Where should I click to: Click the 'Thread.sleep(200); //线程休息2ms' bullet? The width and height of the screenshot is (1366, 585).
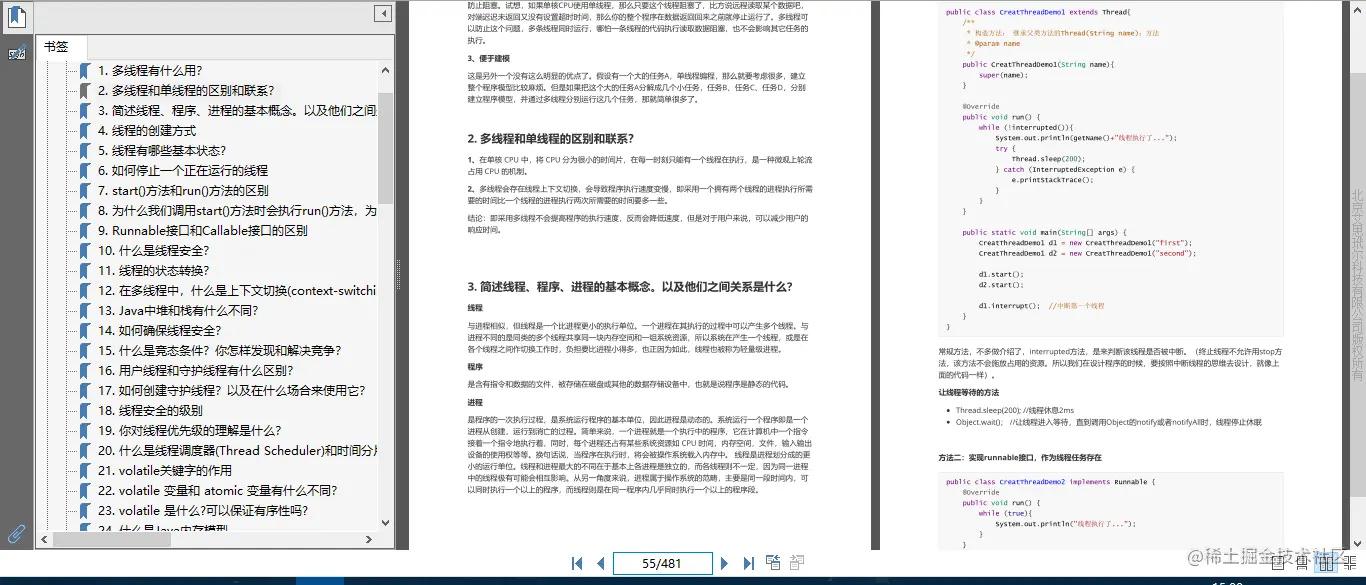(x=1014, y=410)
